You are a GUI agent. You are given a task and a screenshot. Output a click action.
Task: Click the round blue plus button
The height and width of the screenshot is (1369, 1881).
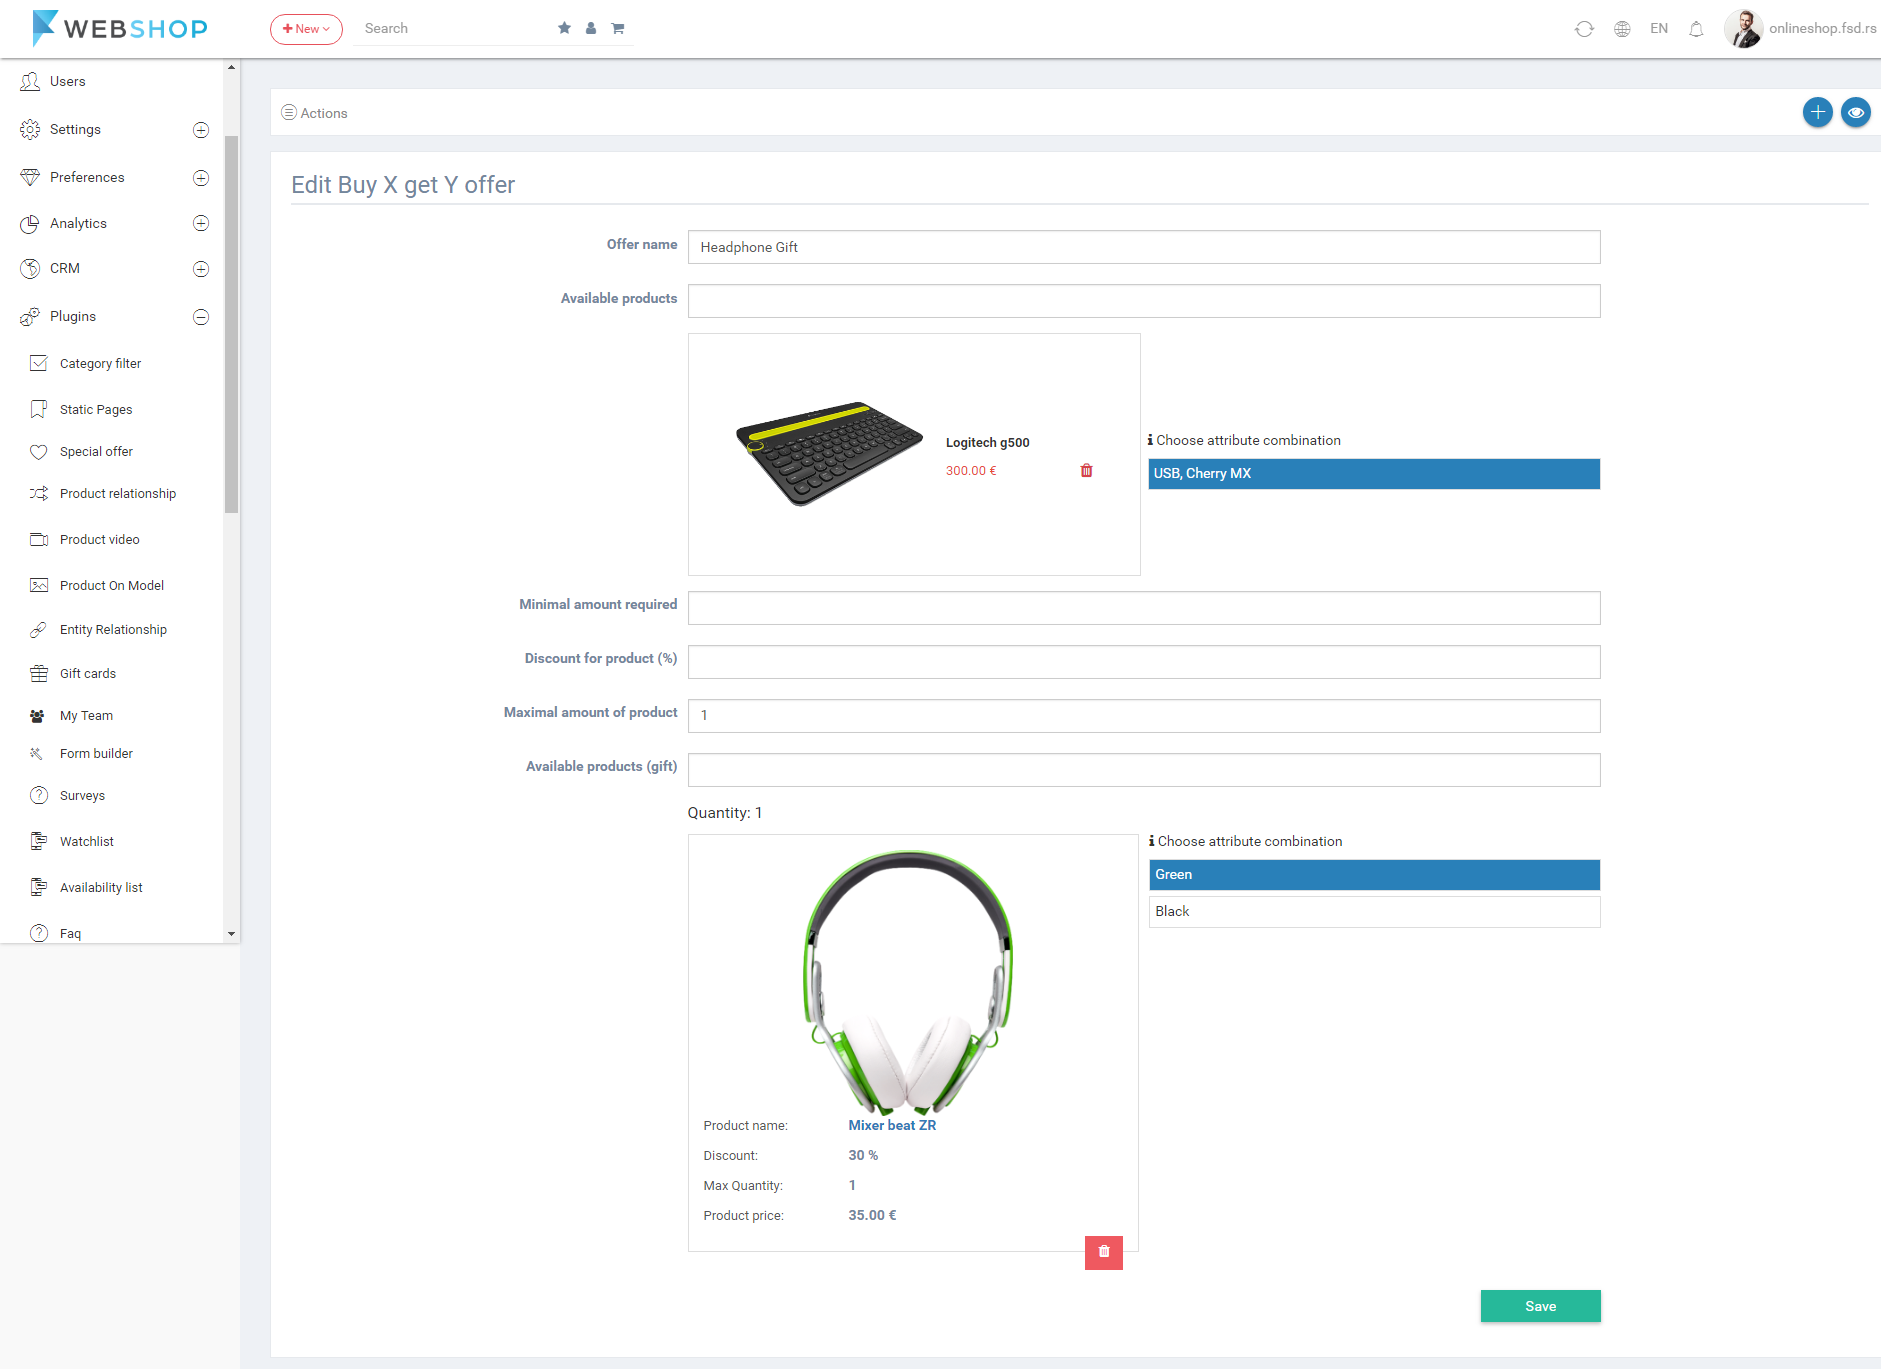(1818, 112)
